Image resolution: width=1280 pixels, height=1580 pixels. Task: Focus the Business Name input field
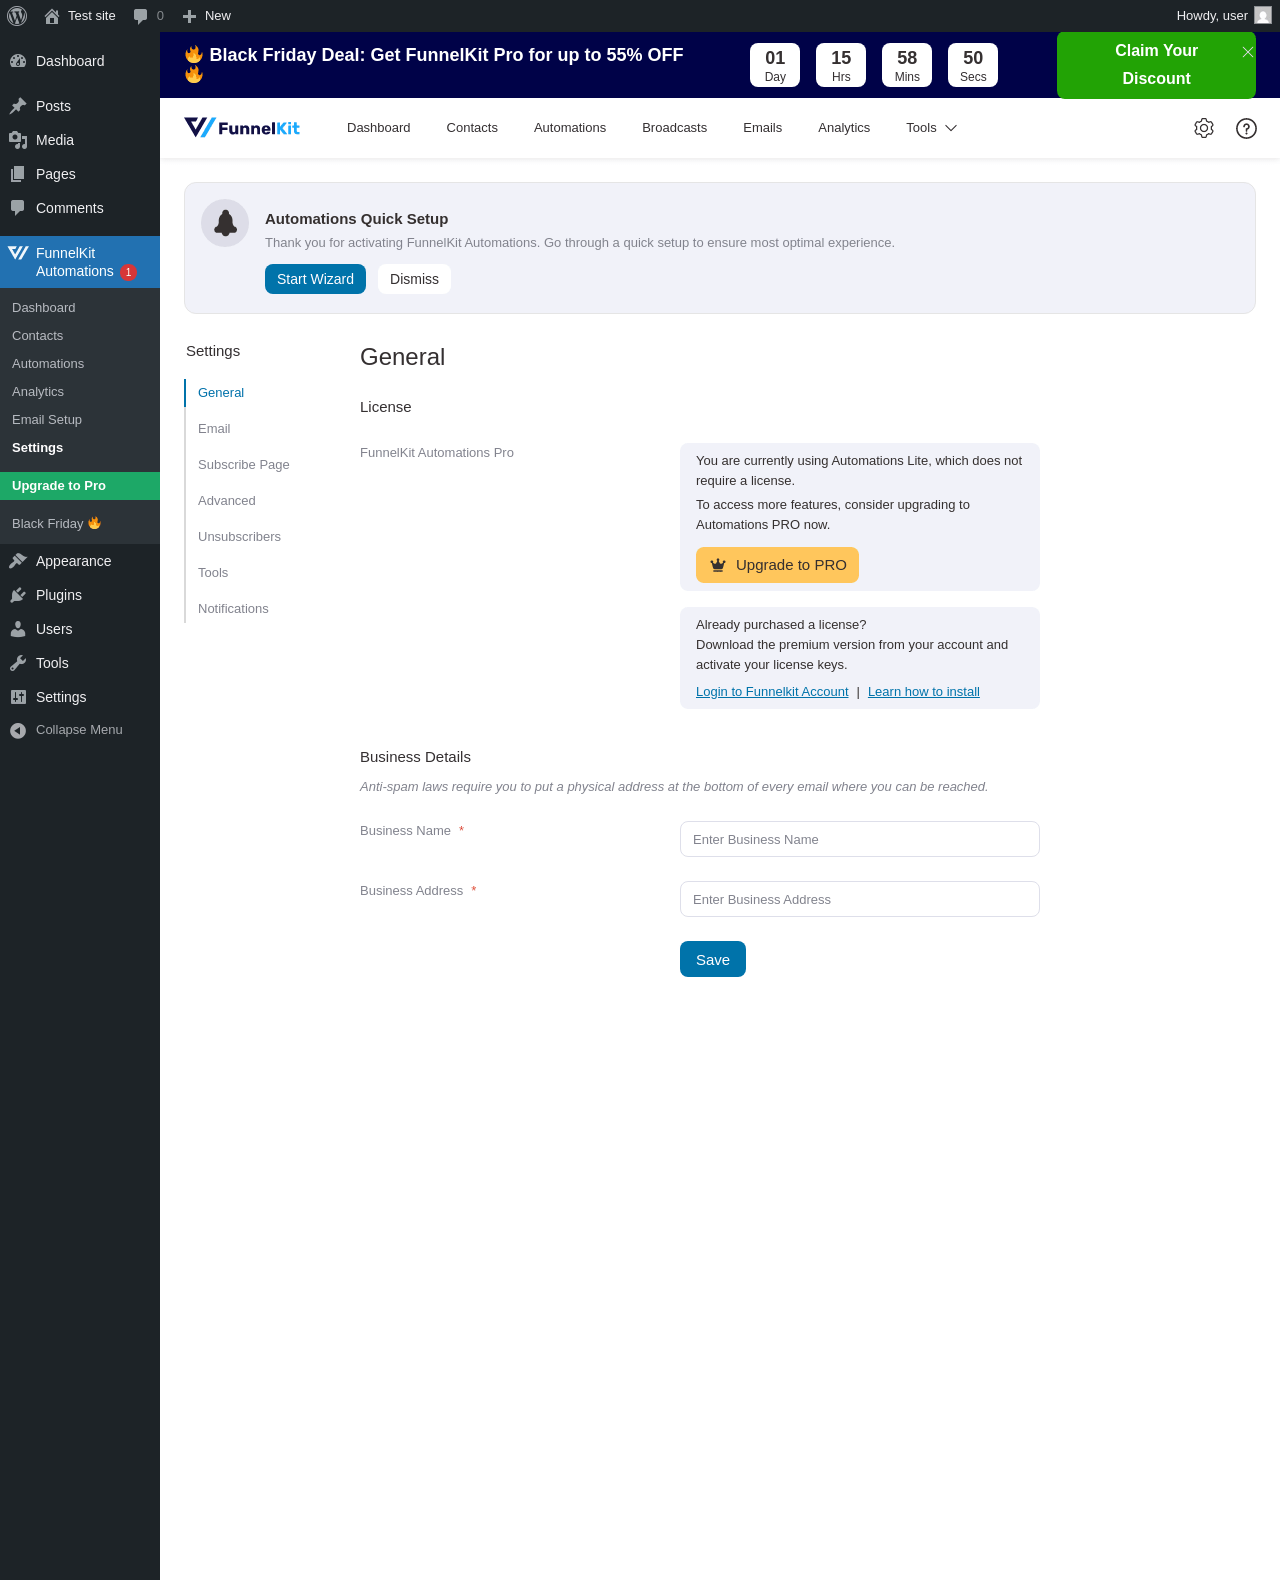pyautogui.click(x=860, y=839)
